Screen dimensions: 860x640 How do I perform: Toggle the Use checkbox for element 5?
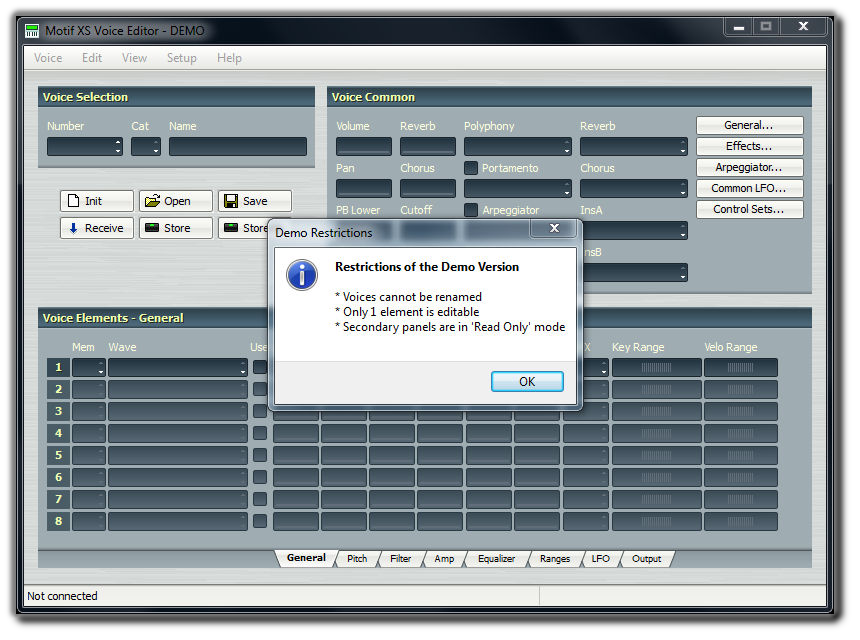click(260, 455)
